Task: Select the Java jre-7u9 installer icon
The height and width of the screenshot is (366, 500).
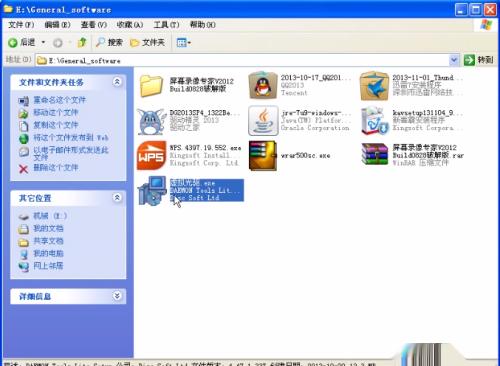Action: coord(263,120)
